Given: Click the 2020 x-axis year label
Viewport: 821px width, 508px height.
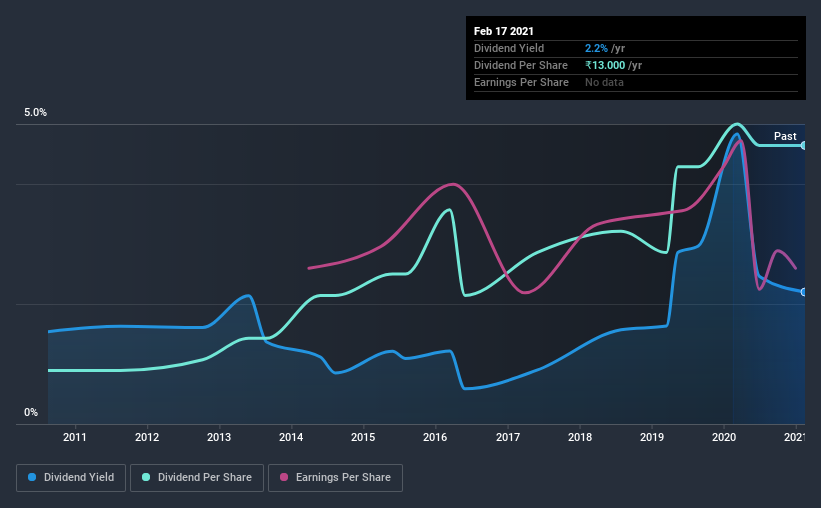Looking at the screenshot, I should 724,437.
